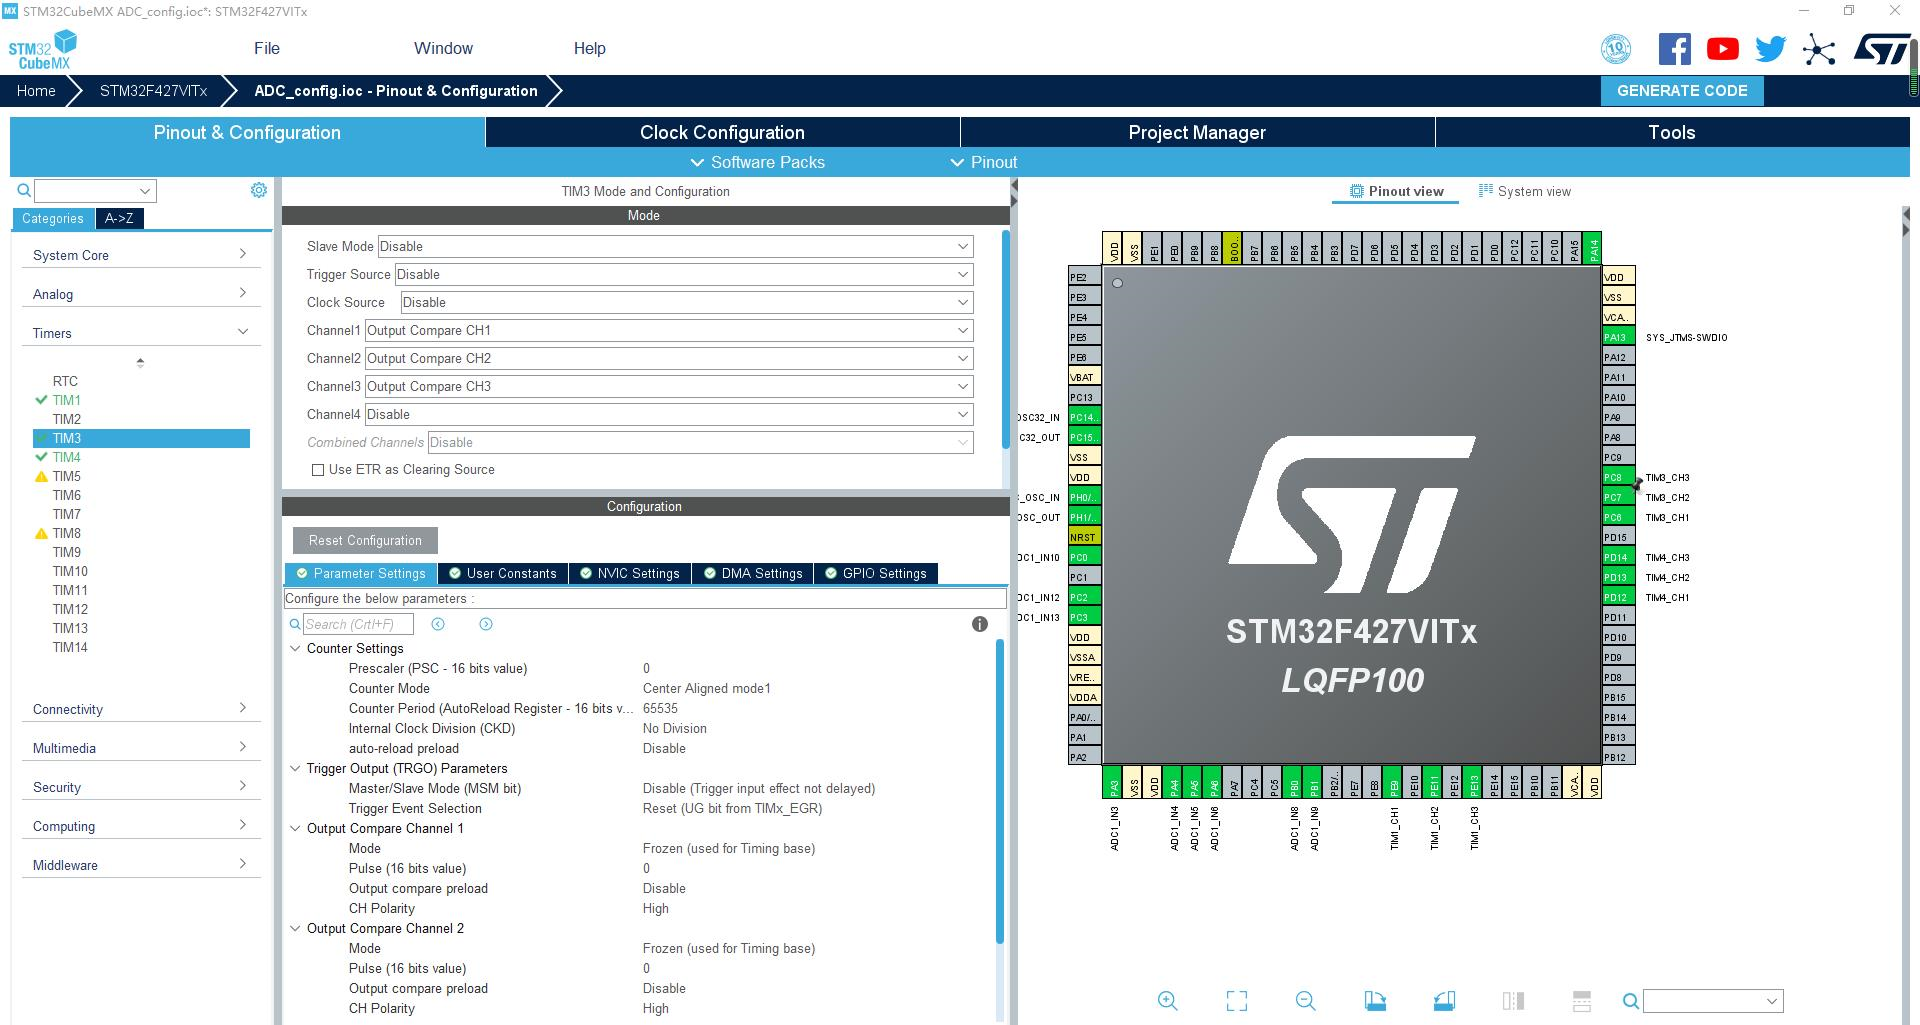Open the Clock Source dropdown
This screenshot has width=1920, height=1025.
(687, 302)
